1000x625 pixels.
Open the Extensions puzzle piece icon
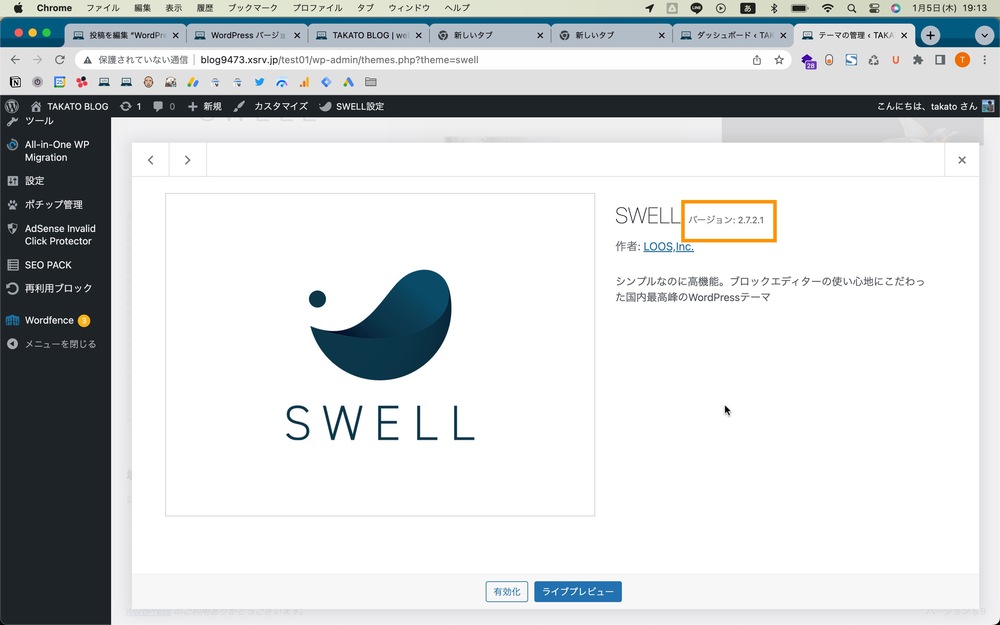(918, 60)
